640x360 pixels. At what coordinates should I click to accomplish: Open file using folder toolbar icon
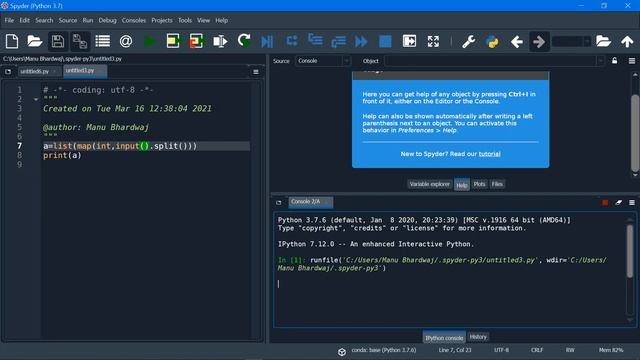35,41
